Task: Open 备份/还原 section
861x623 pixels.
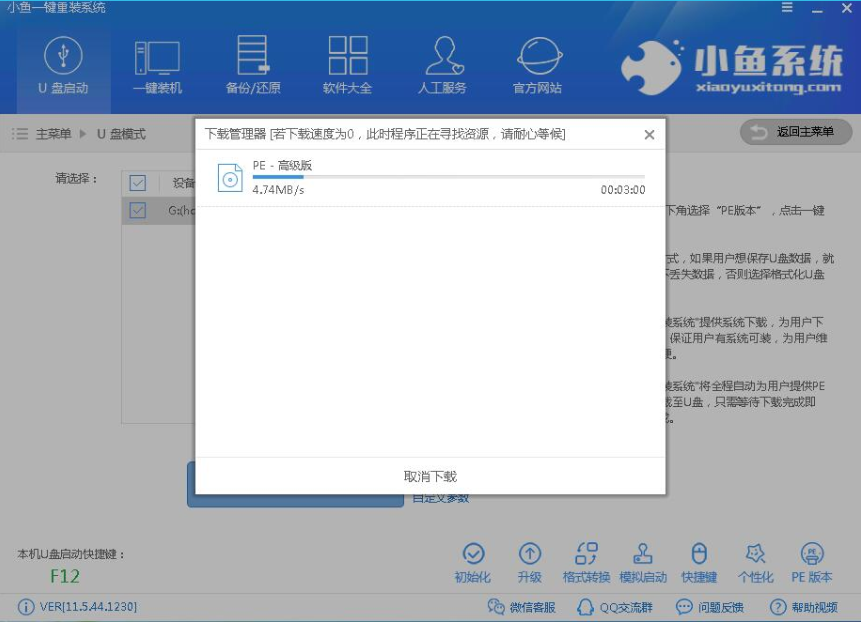Action: point(252,66)
